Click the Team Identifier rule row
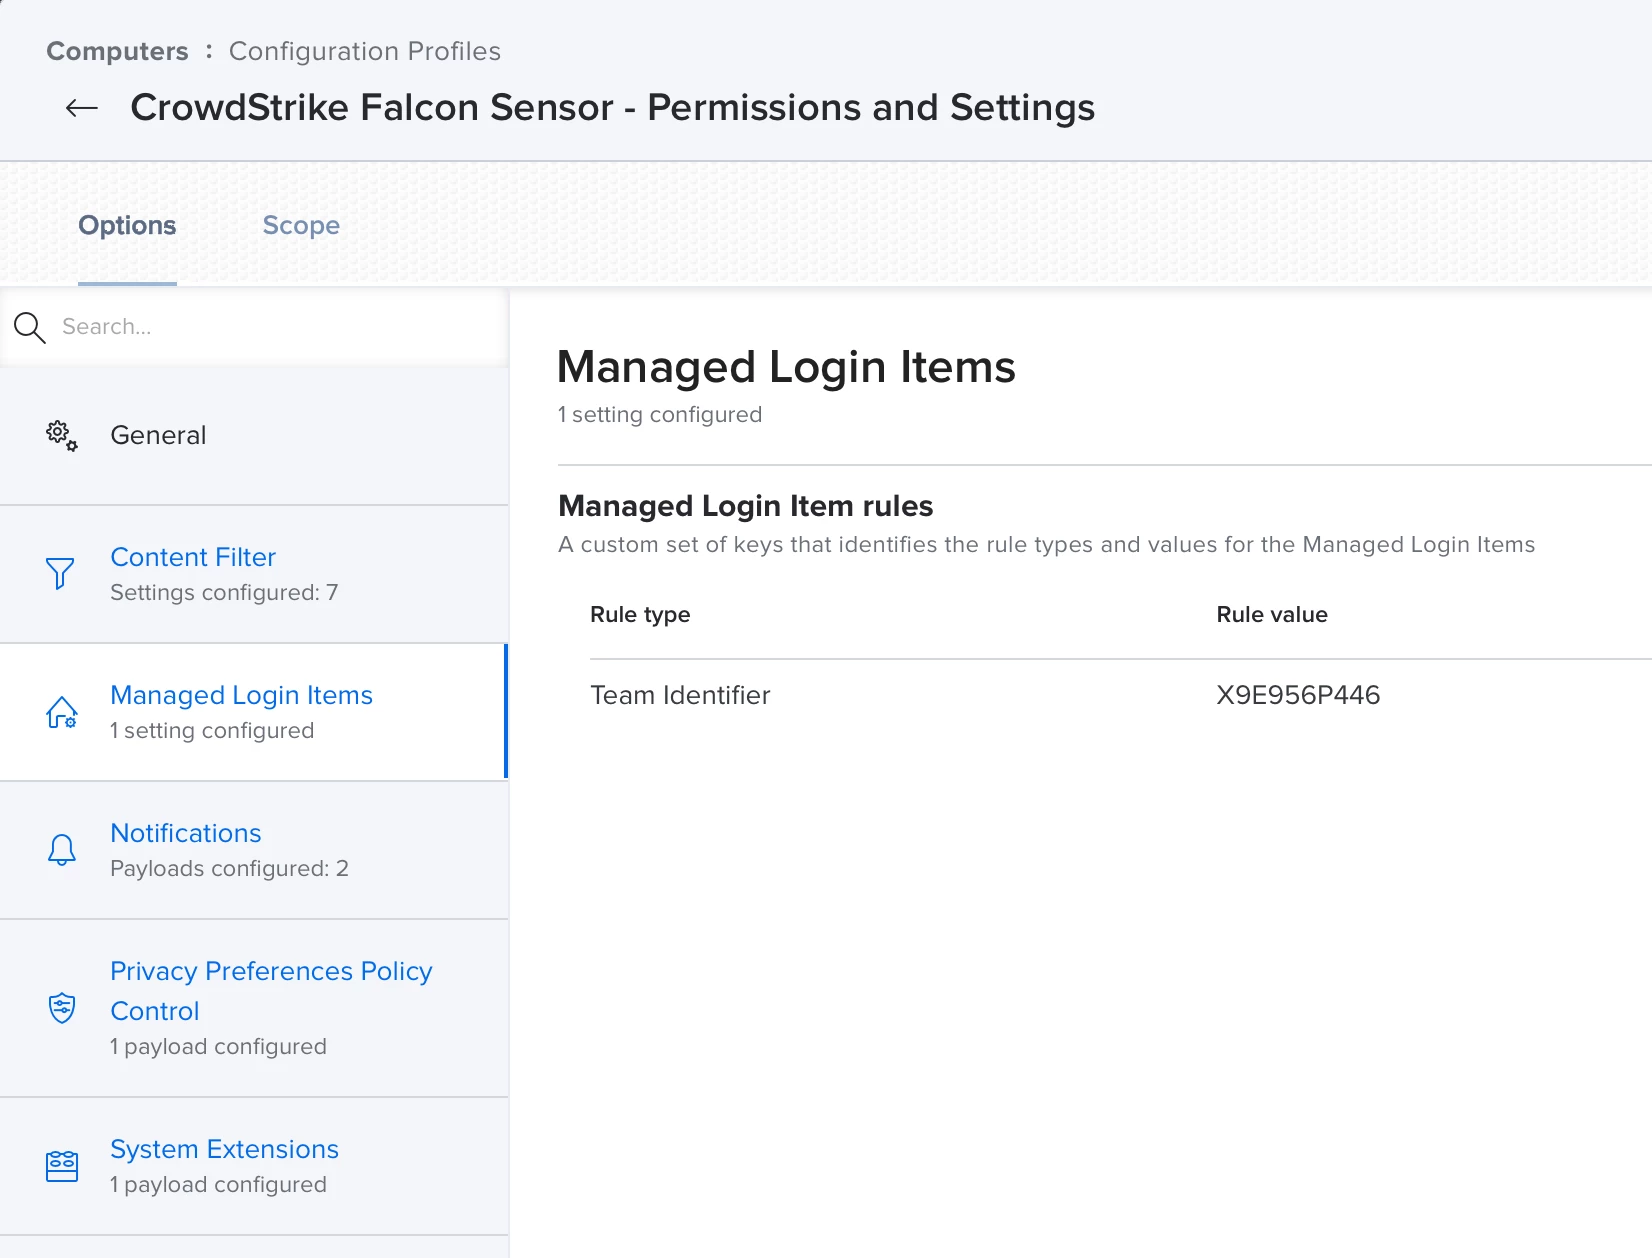1652x1258 pixels. click(x=680, y=695)
